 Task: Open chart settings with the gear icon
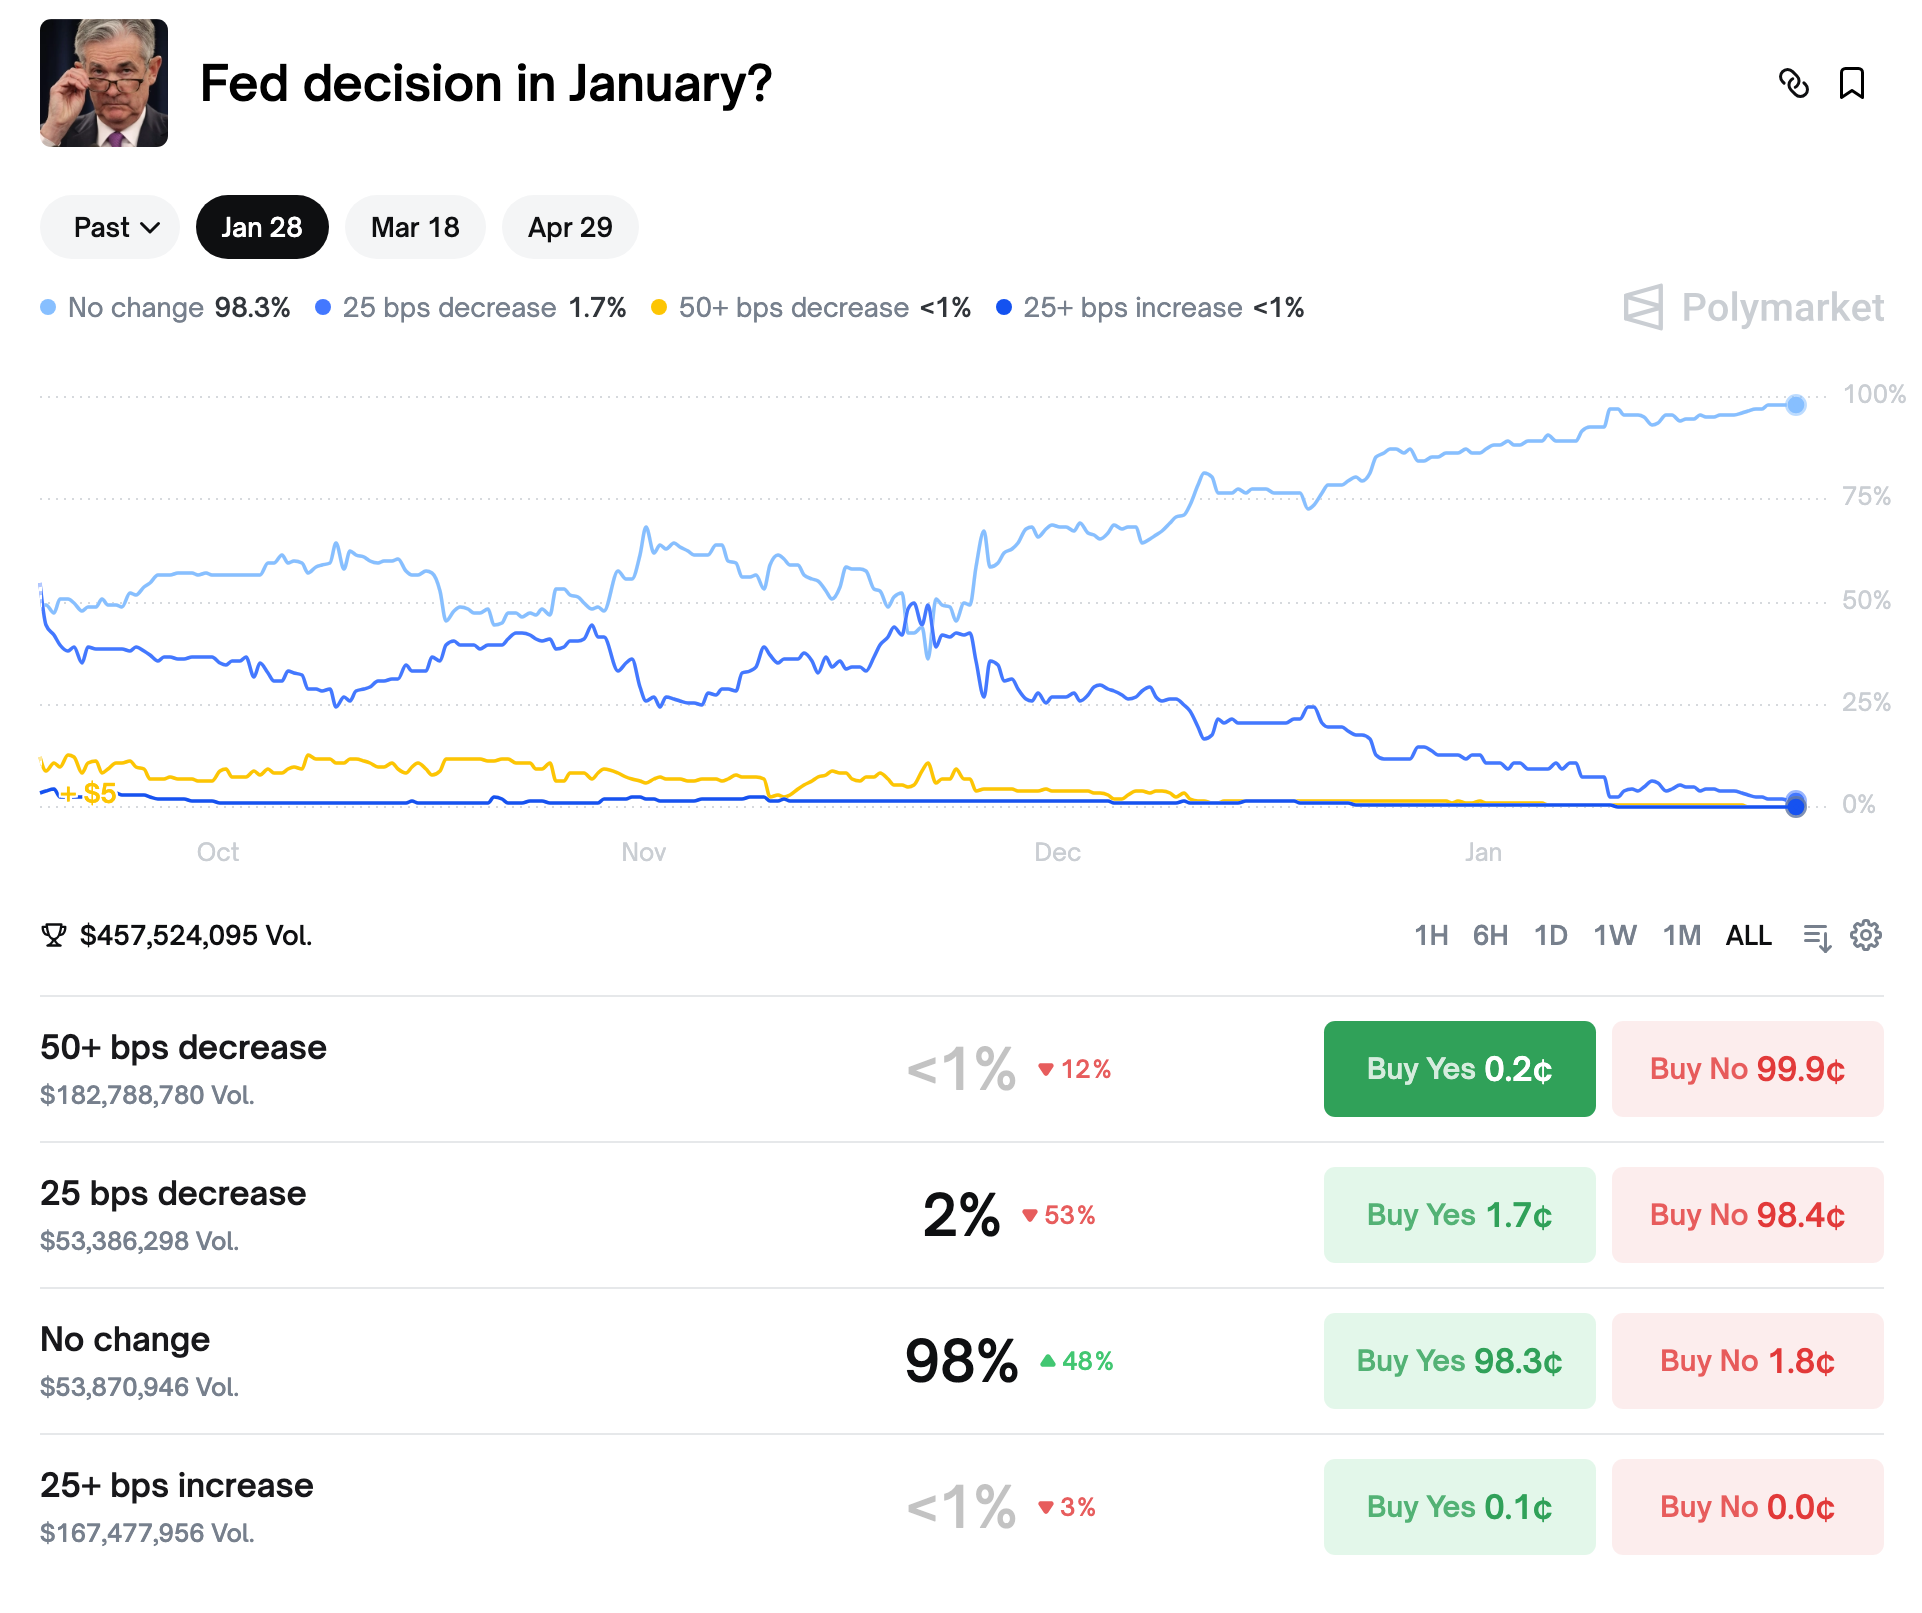pyautogui.click(x=1865, y=935)
